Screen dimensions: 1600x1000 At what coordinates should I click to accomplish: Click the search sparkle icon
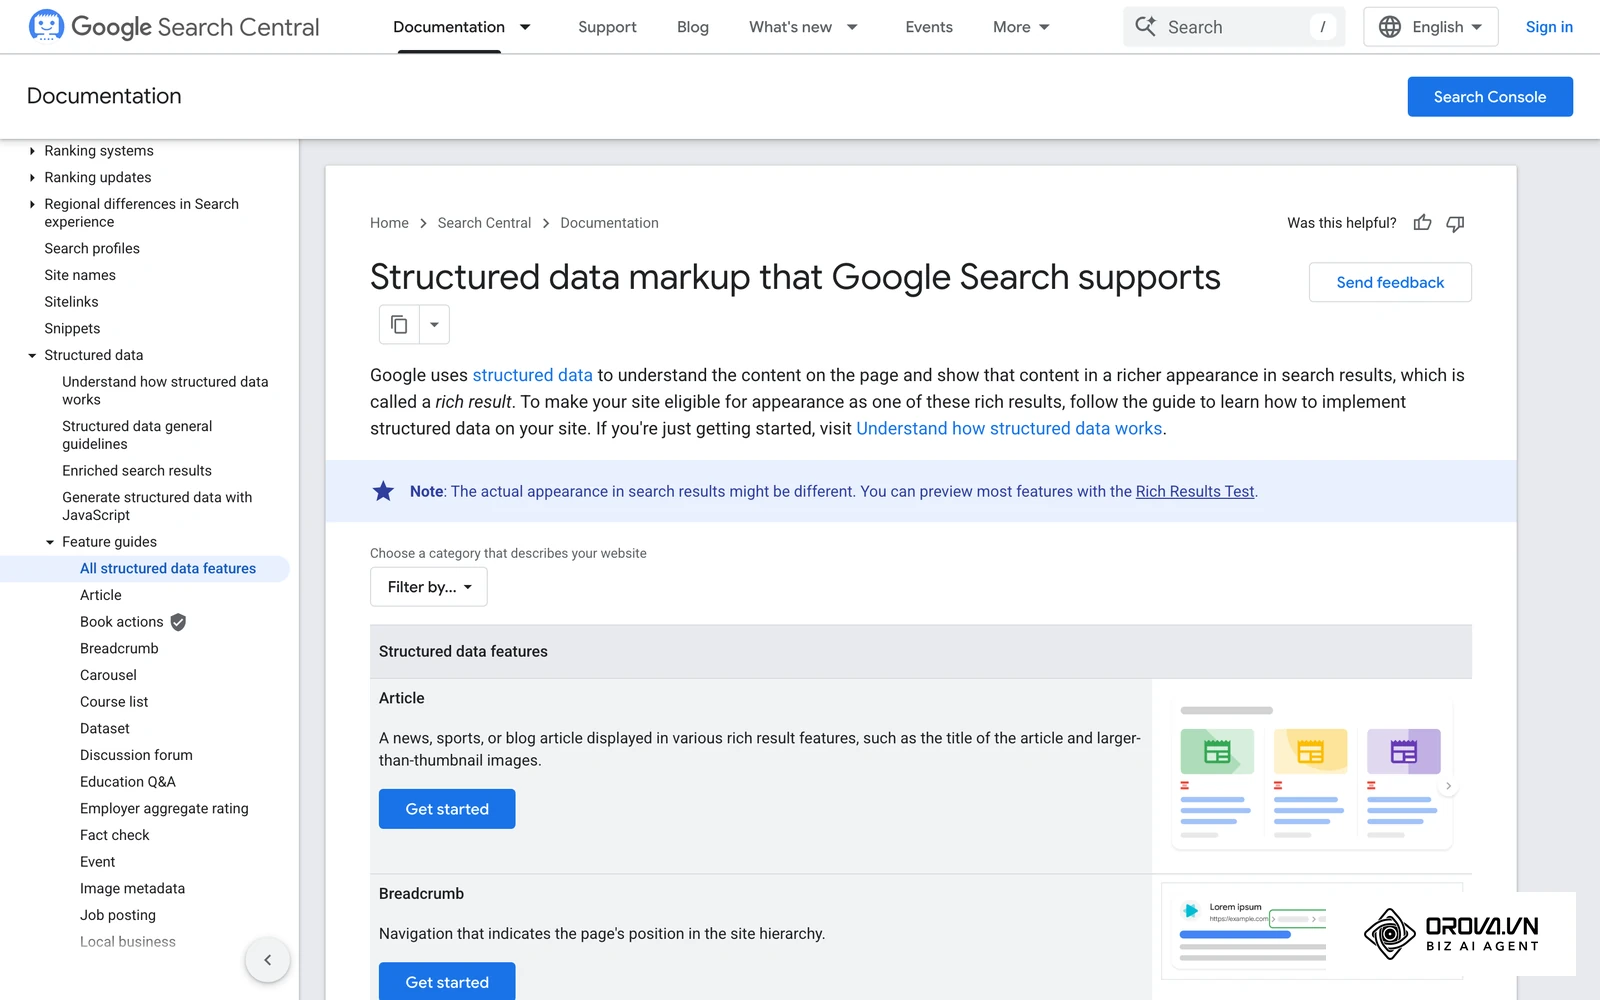pos(1146,27)
